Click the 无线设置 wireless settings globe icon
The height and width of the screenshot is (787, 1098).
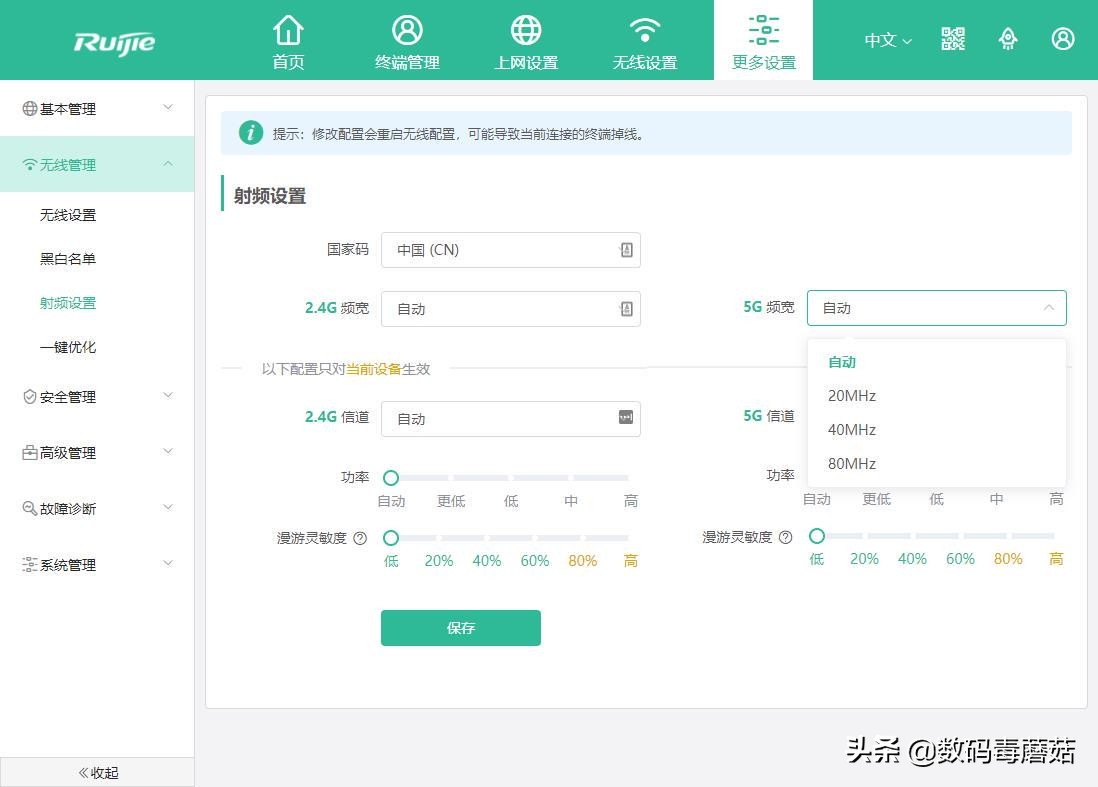coord(644,40)
